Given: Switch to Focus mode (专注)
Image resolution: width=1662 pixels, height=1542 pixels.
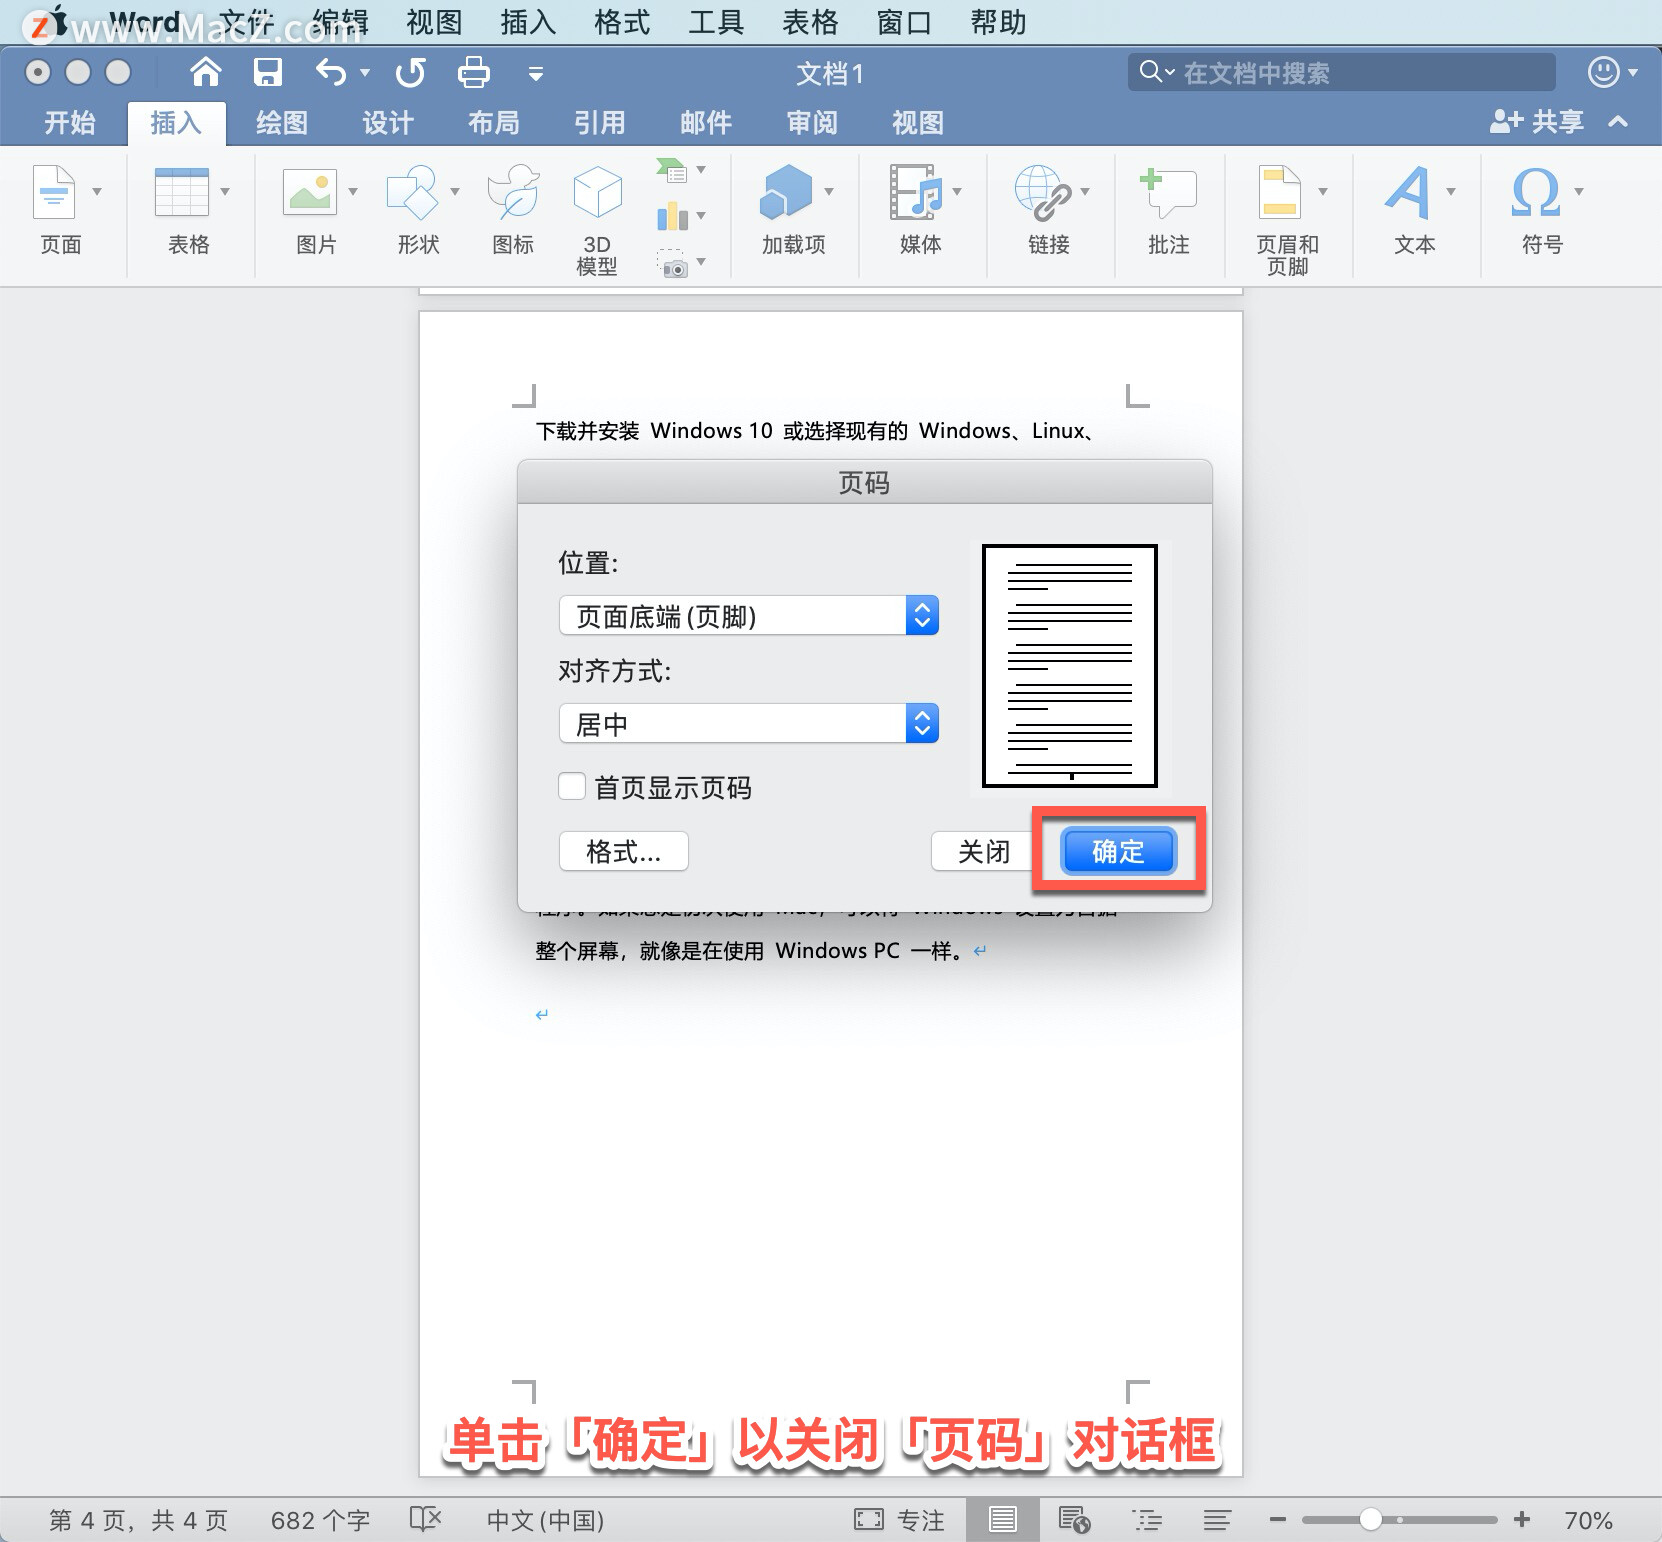Looking at the screenshot, I should click(899, 1520).
